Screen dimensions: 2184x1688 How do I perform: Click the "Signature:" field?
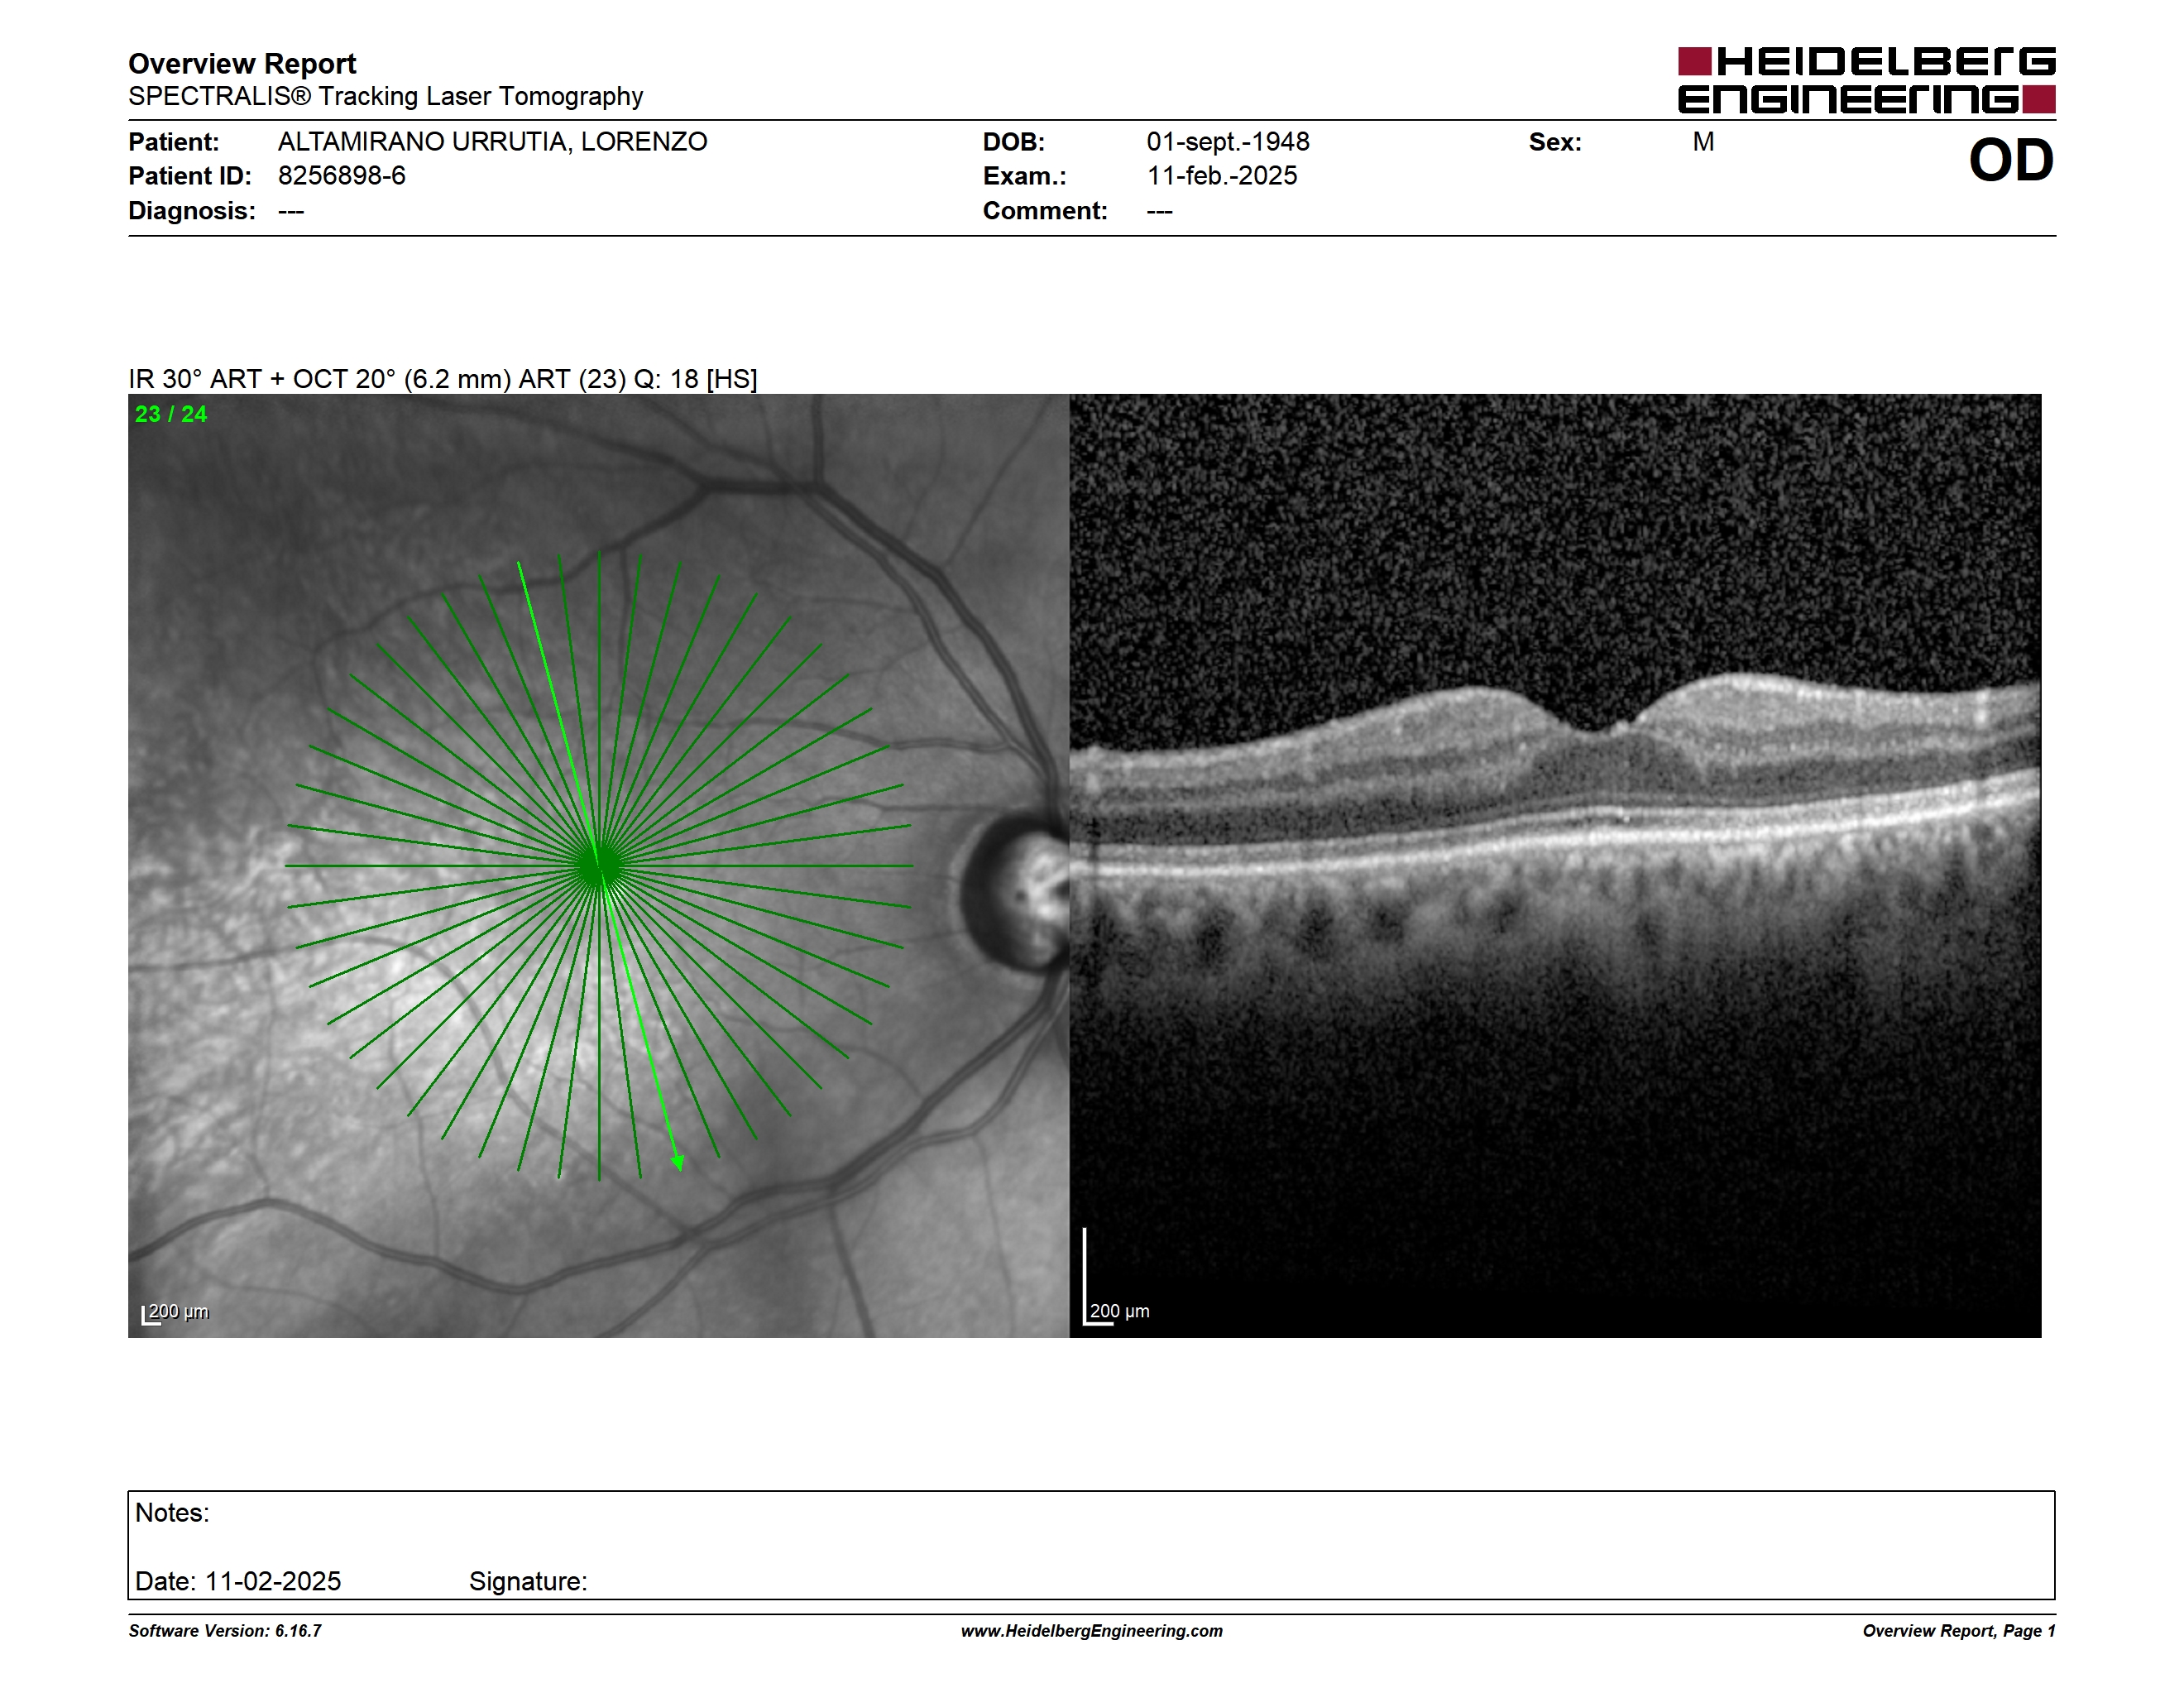coord(528,1581)
